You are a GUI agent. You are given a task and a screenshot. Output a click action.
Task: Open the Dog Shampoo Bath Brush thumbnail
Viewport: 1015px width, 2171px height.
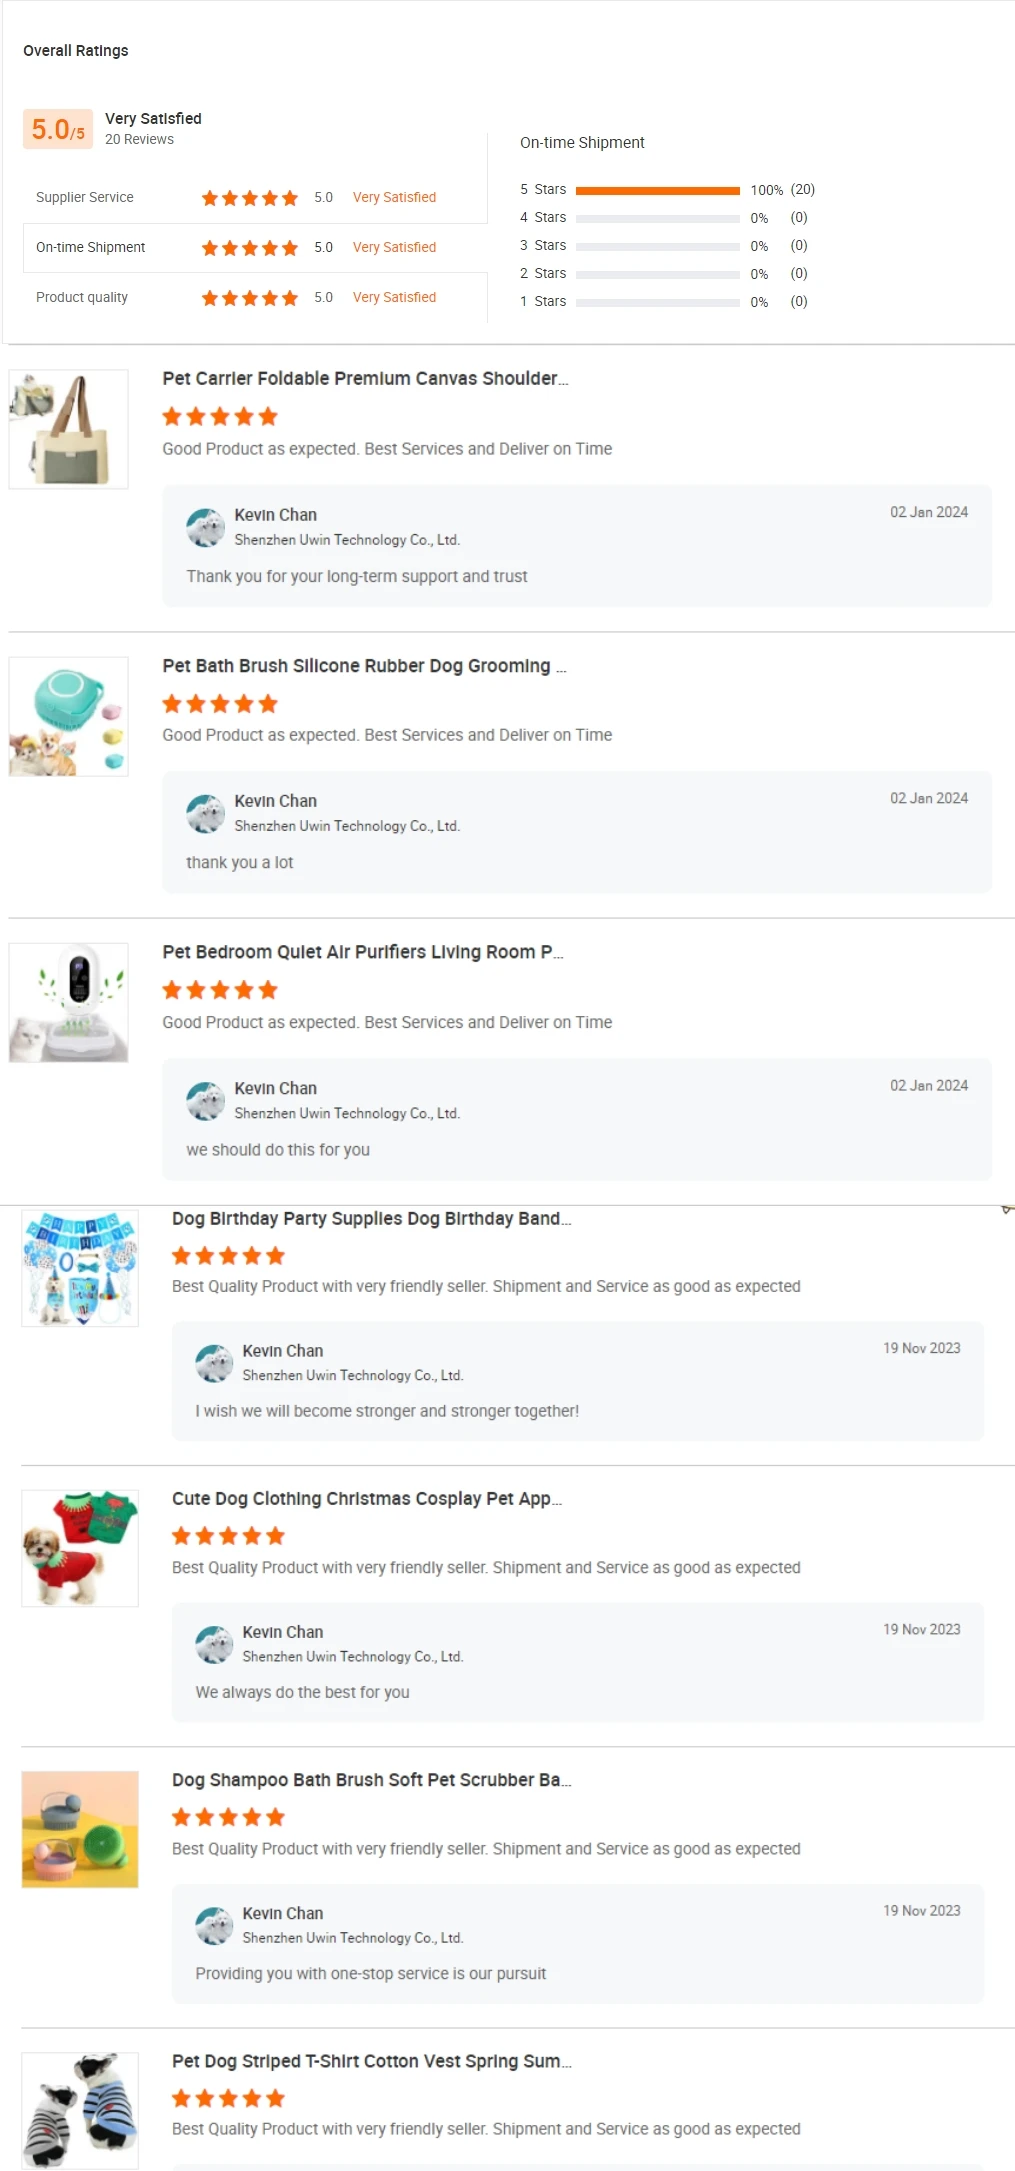pyautogui.click(x=80, y=1829)
